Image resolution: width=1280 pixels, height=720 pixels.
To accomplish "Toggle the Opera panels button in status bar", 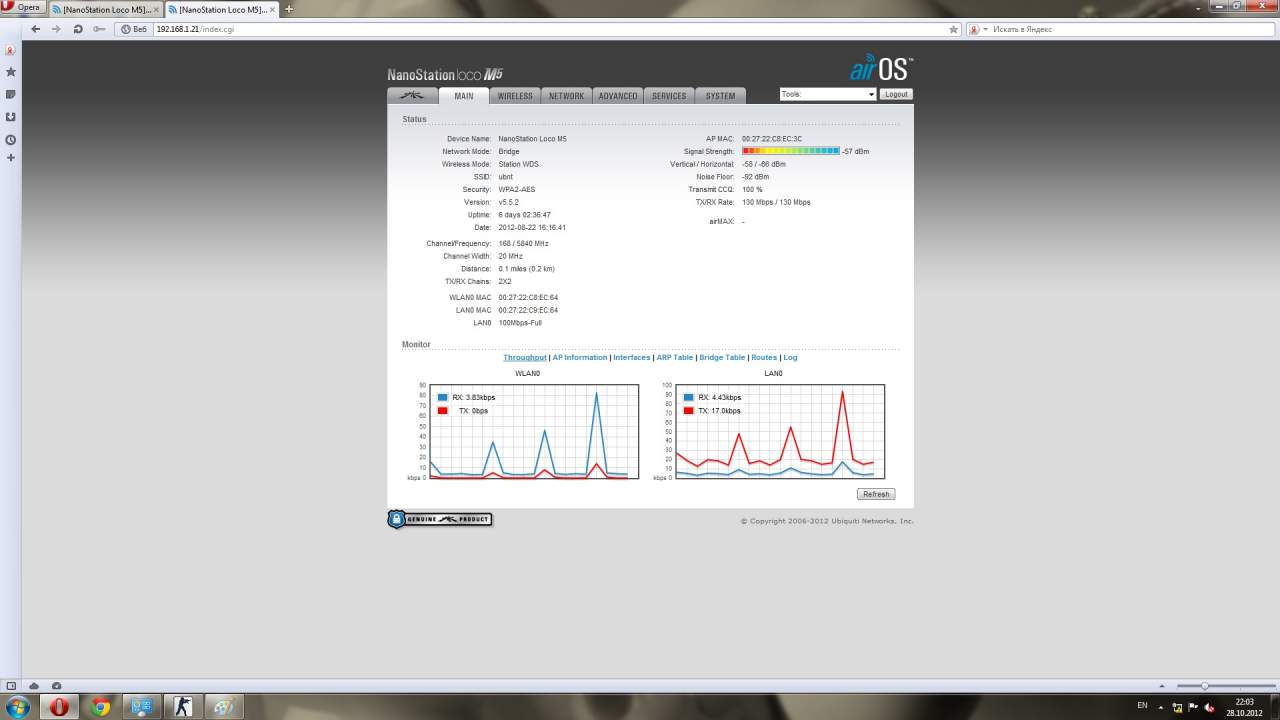I will pos(11,686).
